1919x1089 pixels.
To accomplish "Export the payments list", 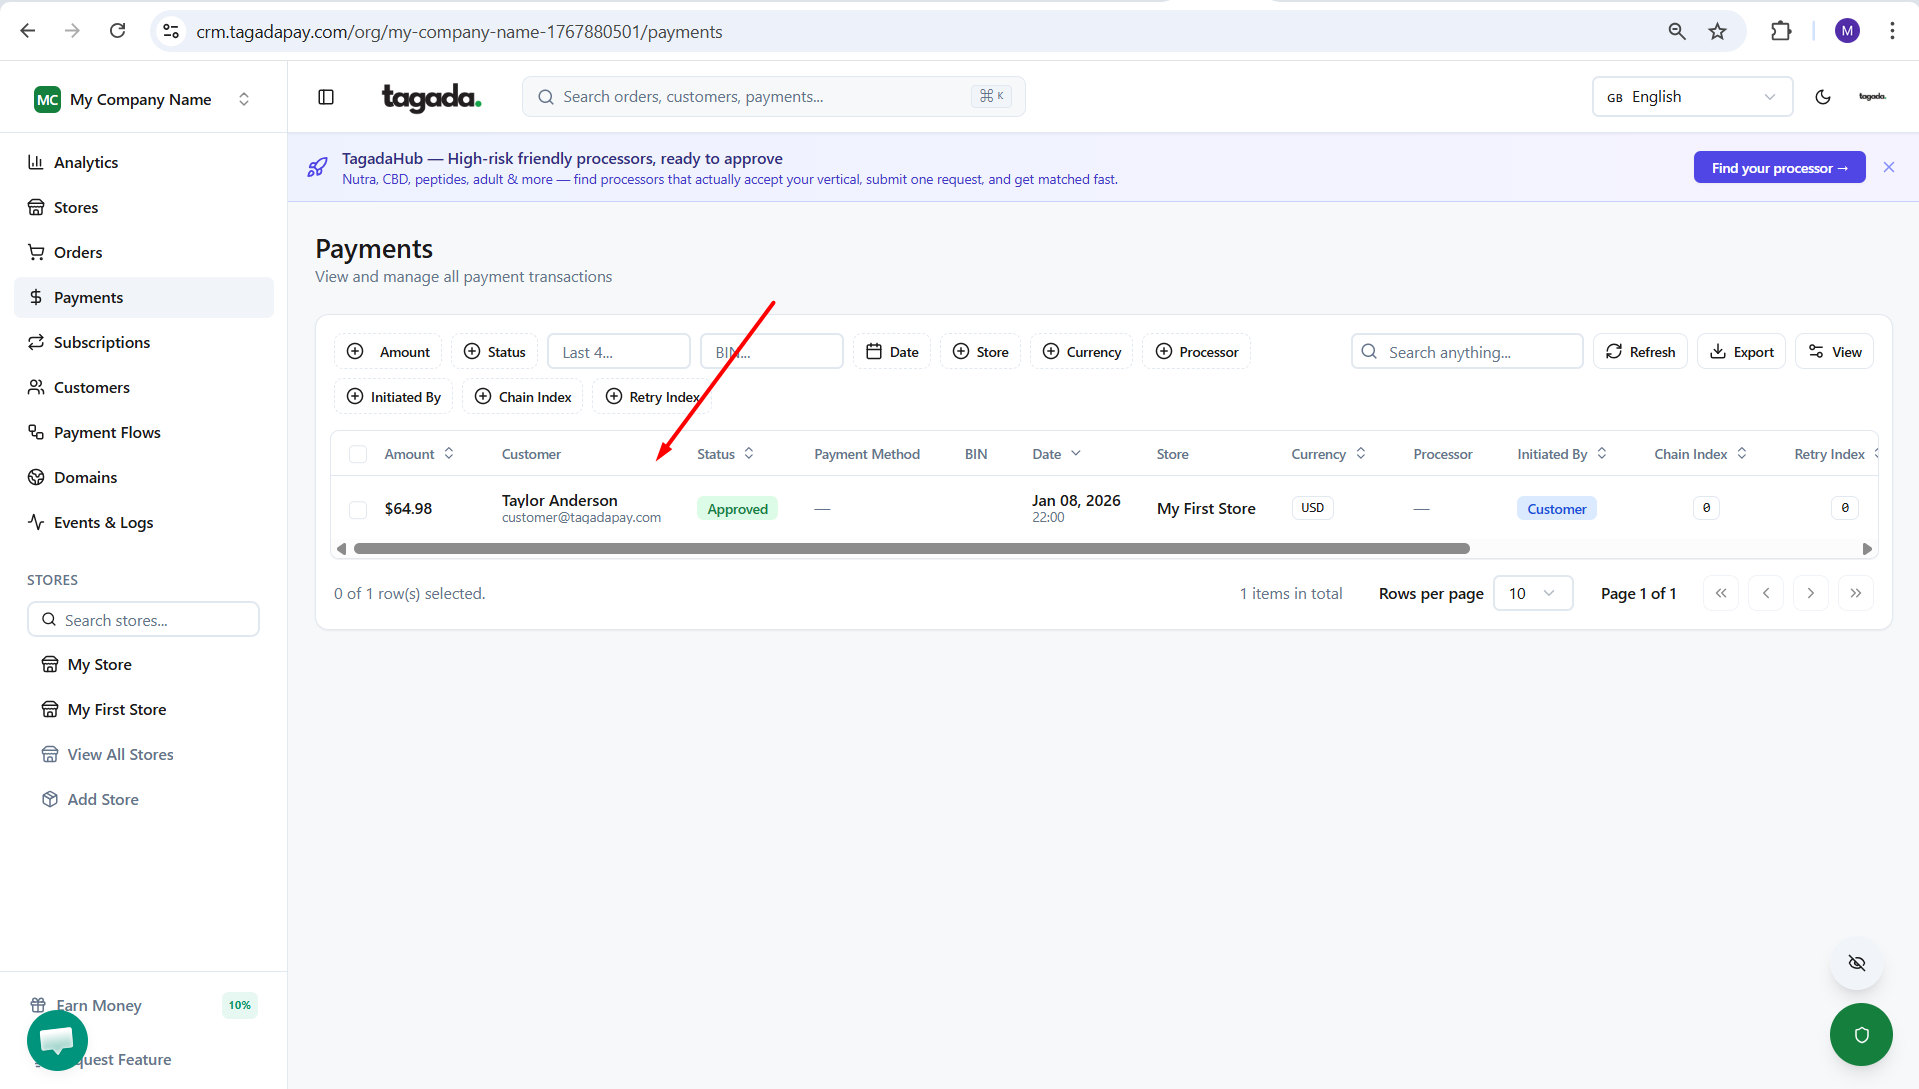I will (x=1741, y=352).
